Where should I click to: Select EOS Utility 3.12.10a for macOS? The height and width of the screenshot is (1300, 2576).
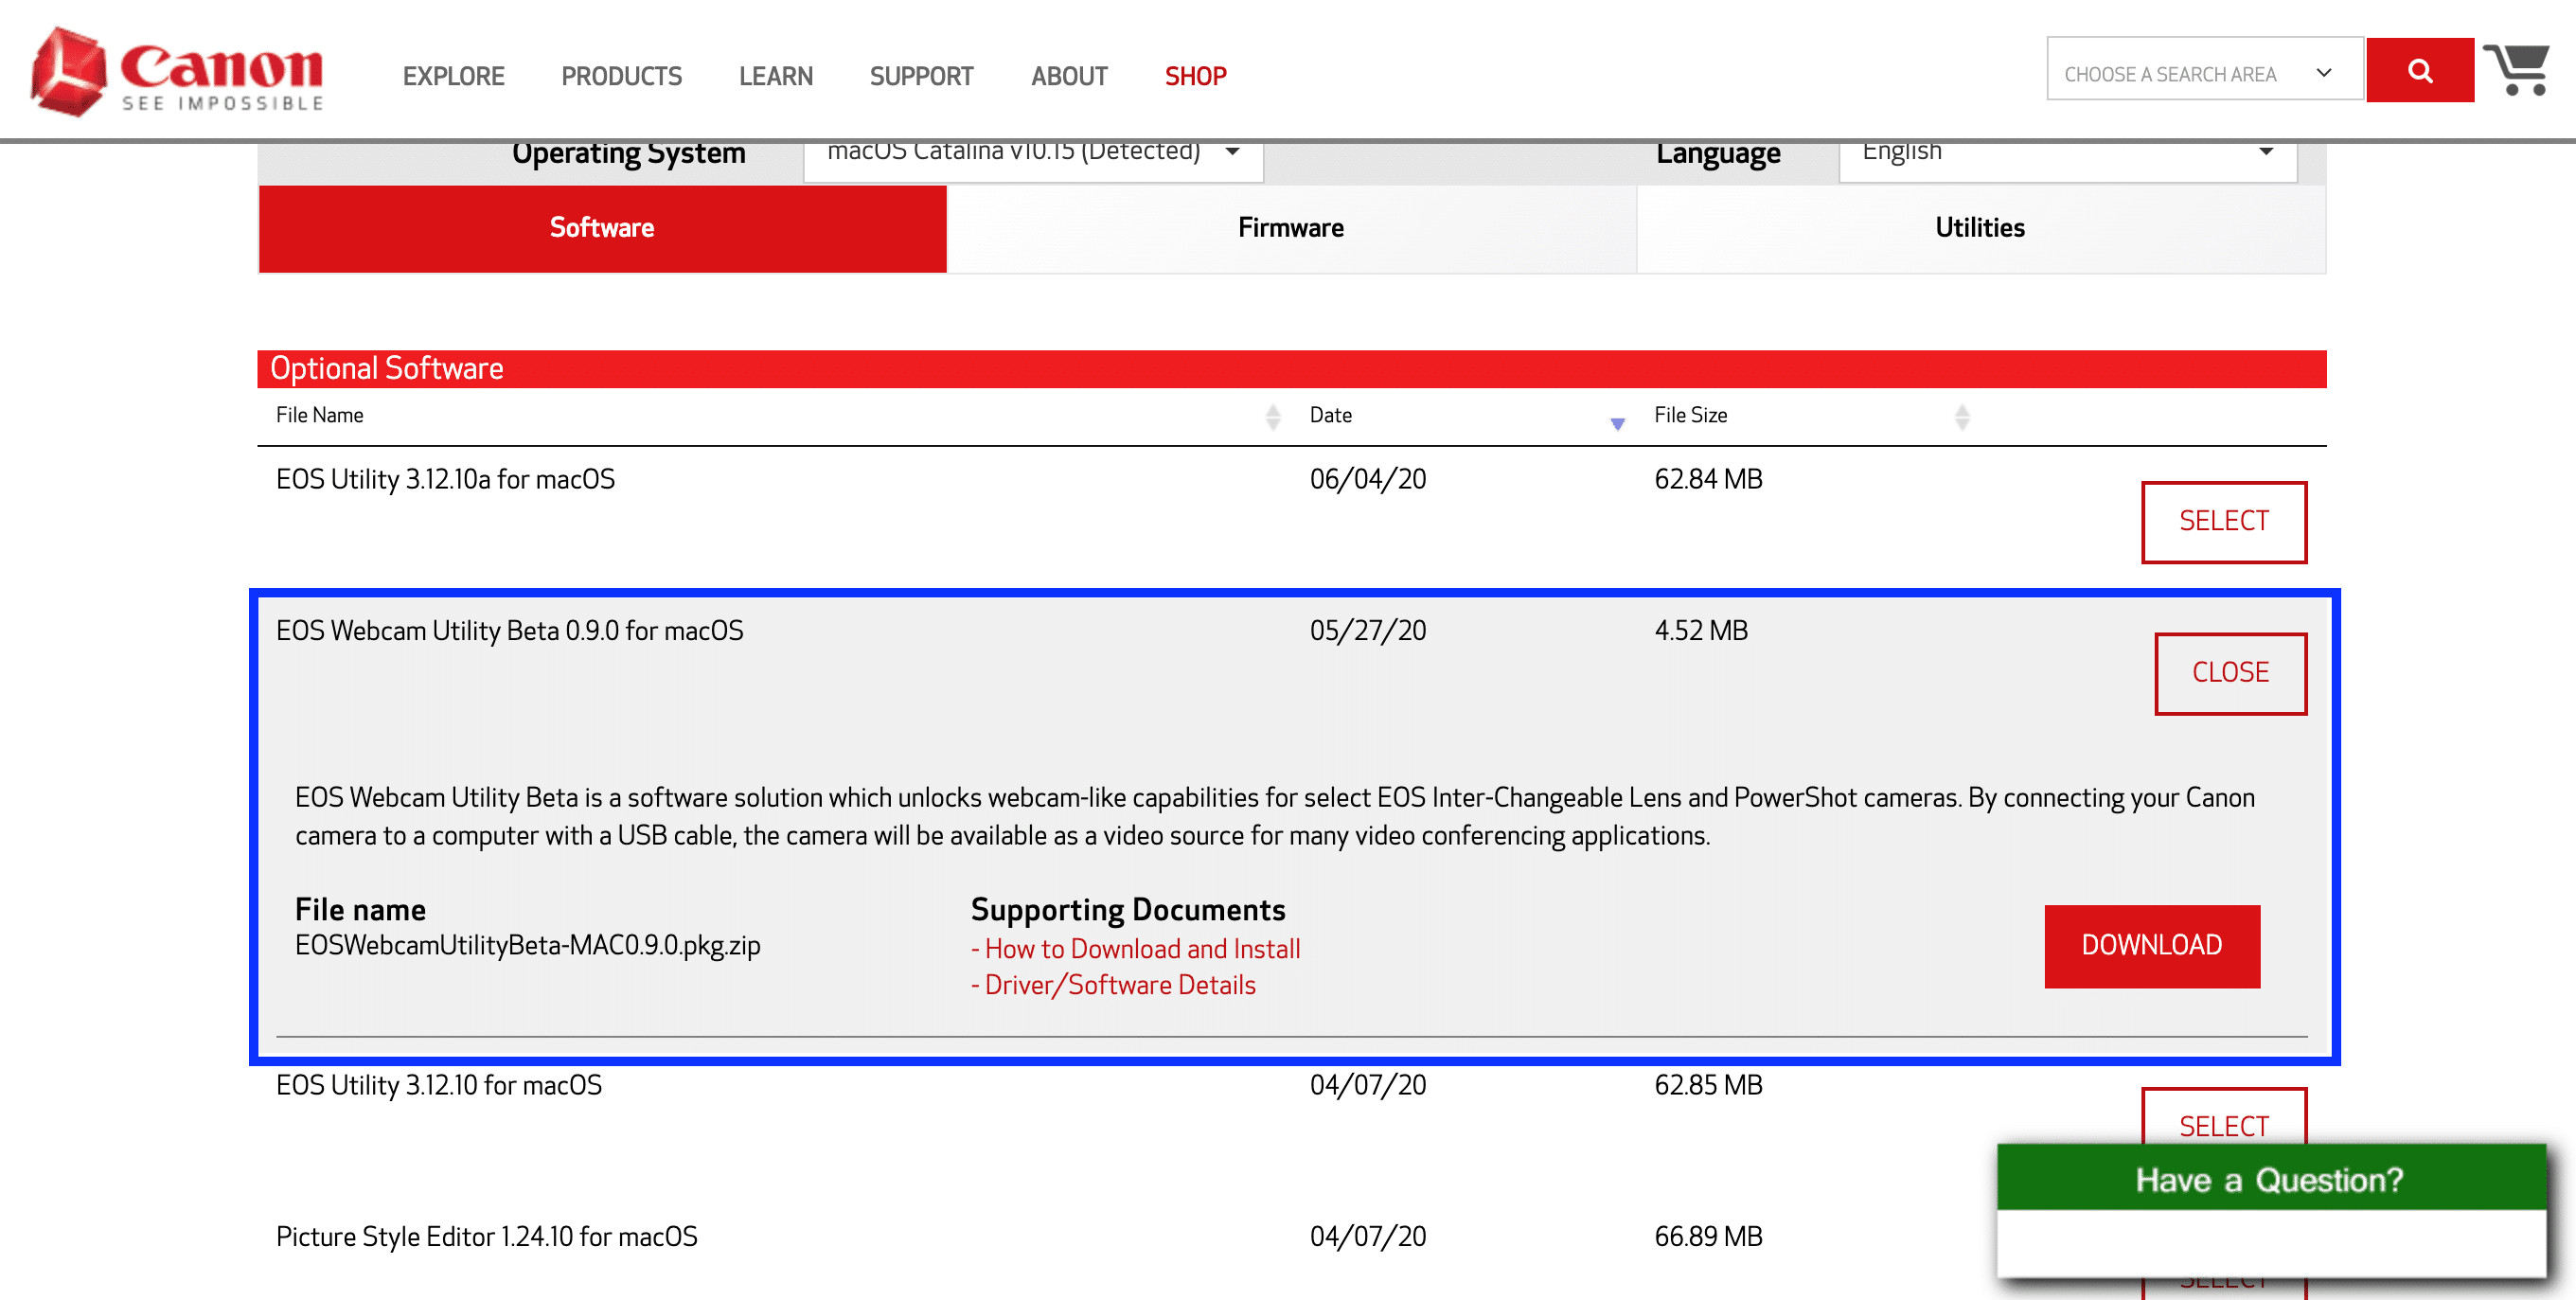[x=2223, y=521]
